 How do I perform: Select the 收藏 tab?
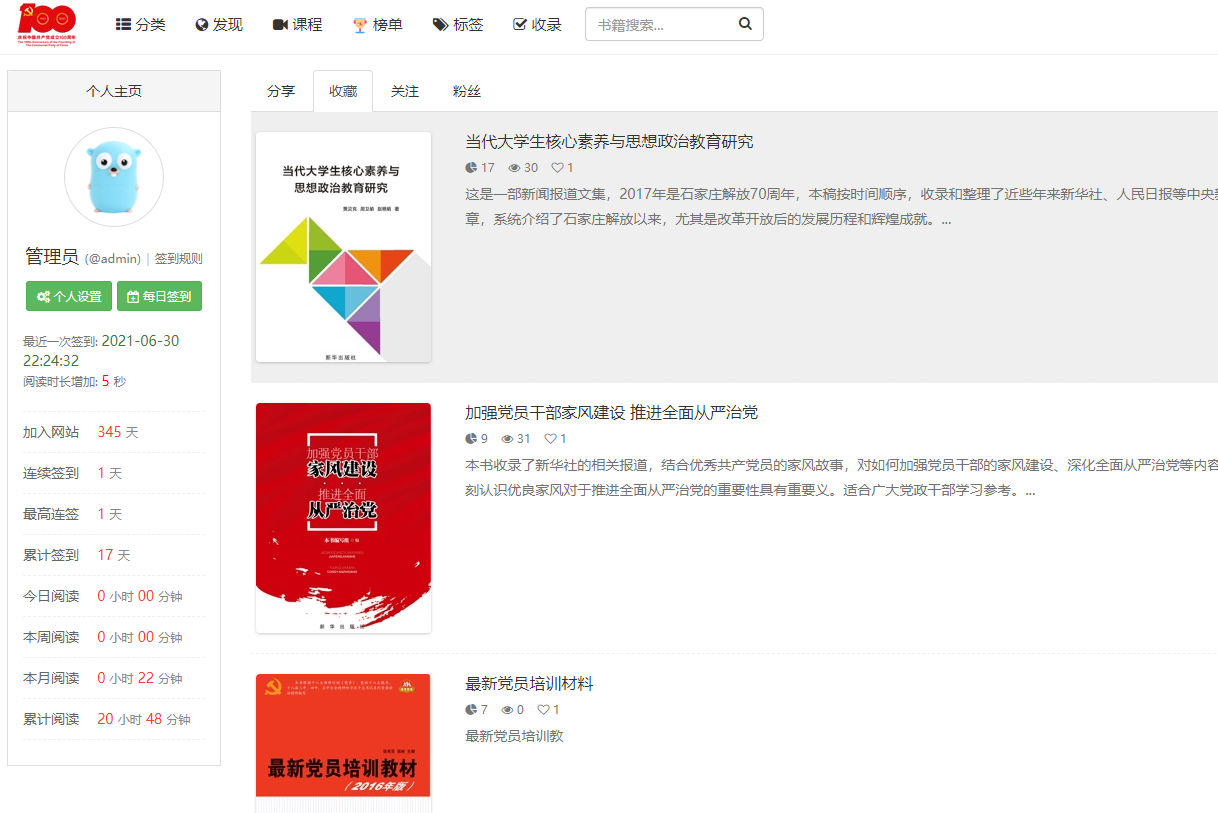[x=343, y=91]
